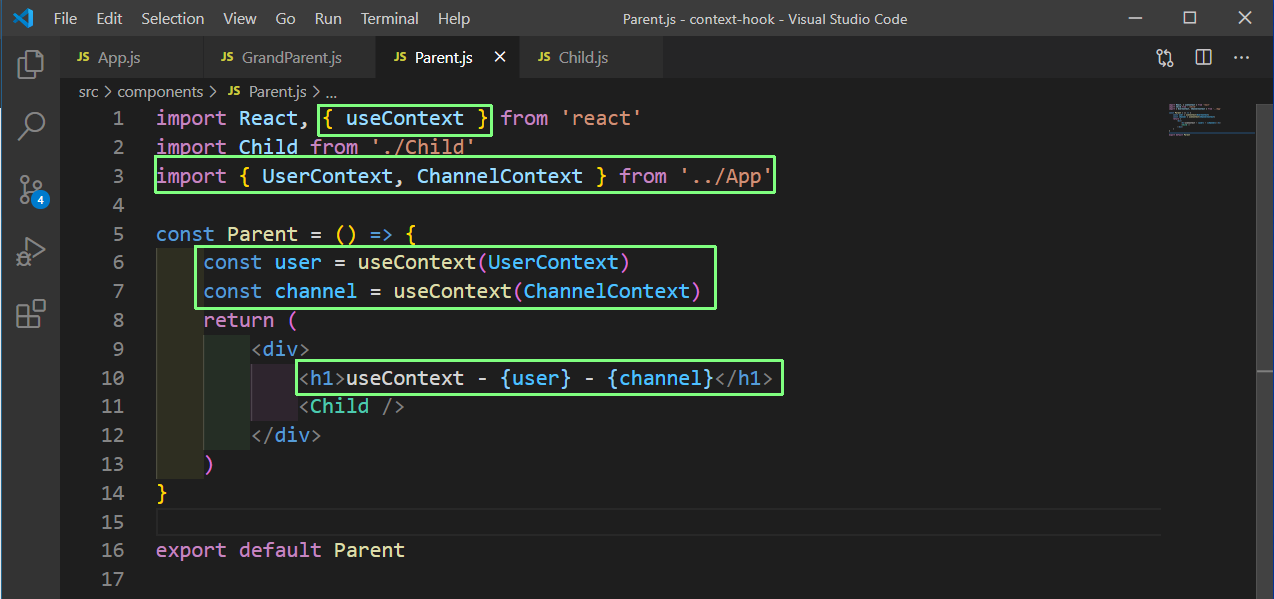Open the View menu

coord(240,19)
